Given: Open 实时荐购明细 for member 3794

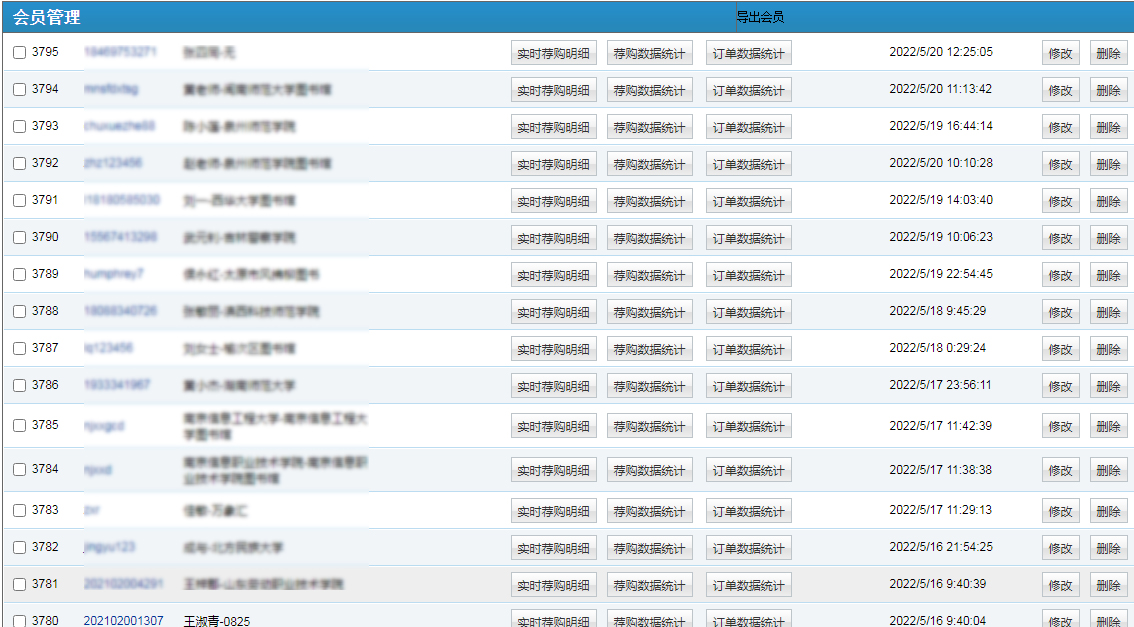Looking at the screenshot, I should coord(553,90).
